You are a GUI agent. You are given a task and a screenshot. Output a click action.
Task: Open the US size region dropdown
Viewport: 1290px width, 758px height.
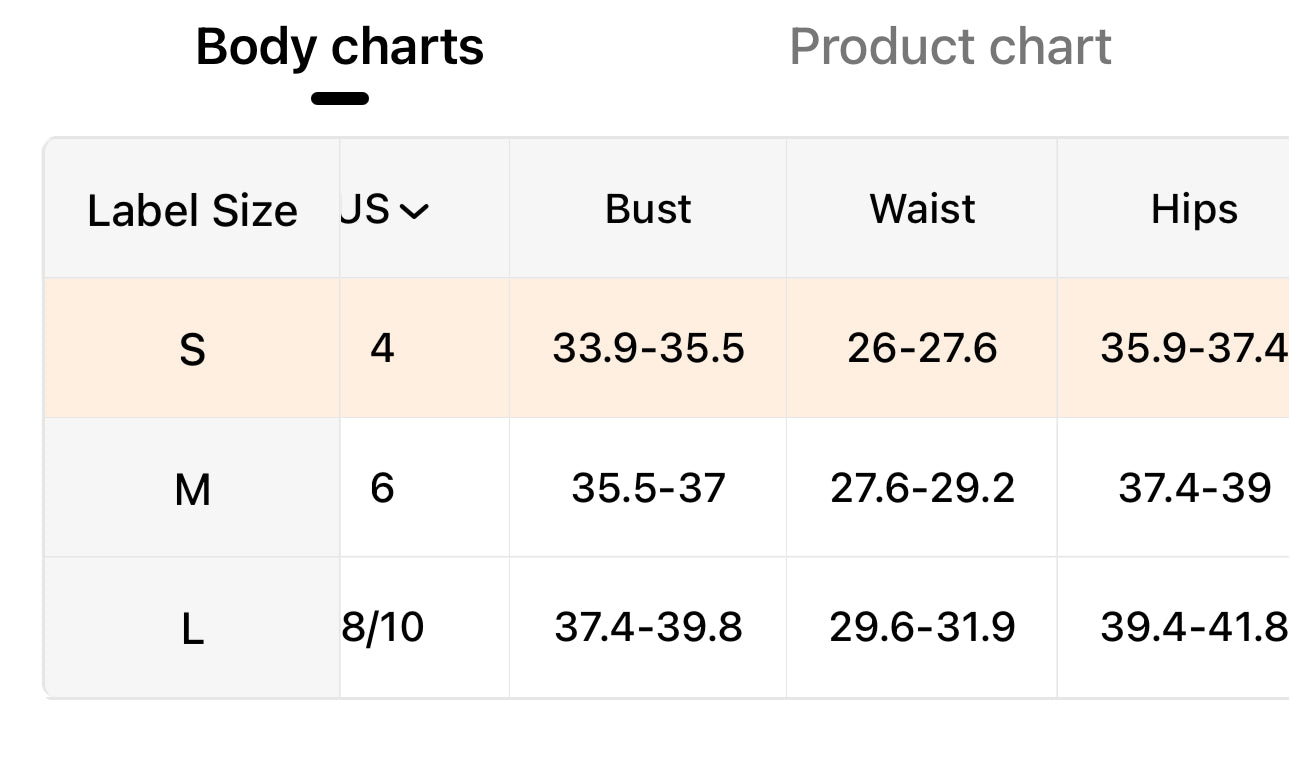click(386, 210)
